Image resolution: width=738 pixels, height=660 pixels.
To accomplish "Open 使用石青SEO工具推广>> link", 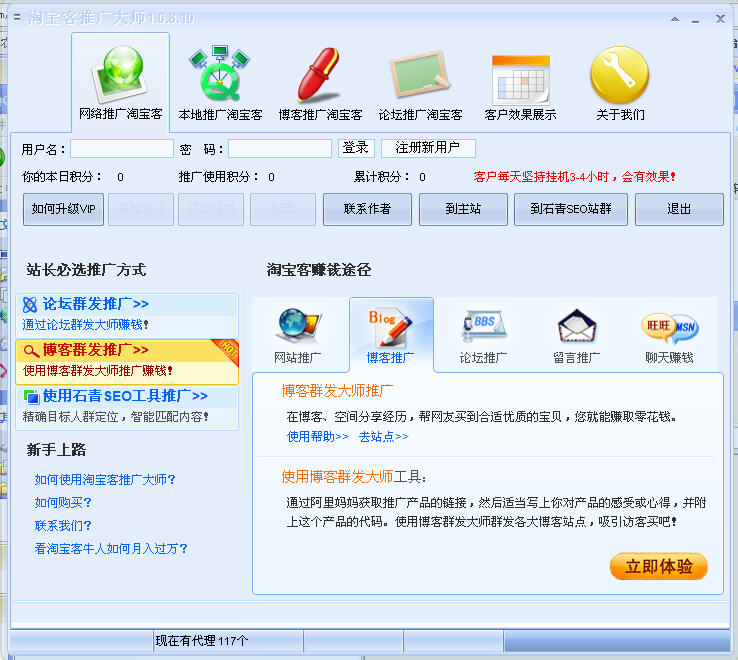I will click(x=125, y=396).
